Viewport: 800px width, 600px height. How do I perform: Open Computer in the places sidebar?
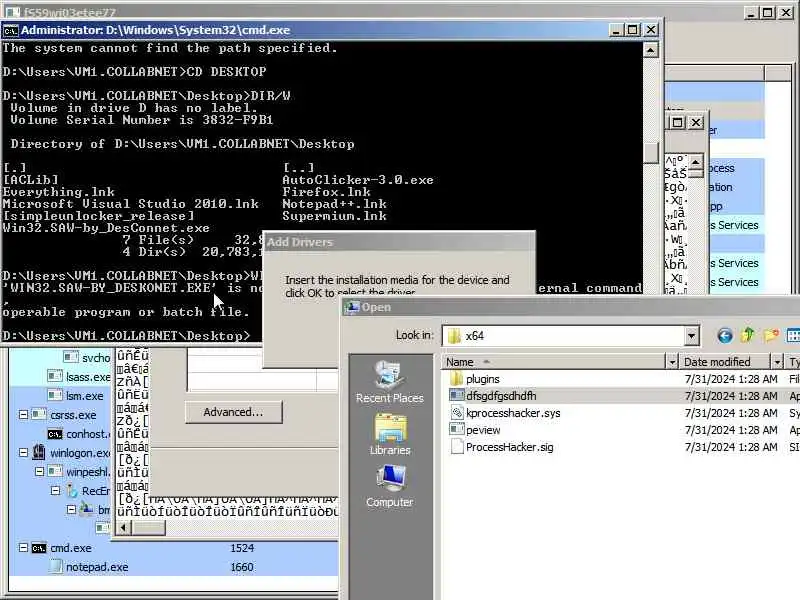[389, 486]
